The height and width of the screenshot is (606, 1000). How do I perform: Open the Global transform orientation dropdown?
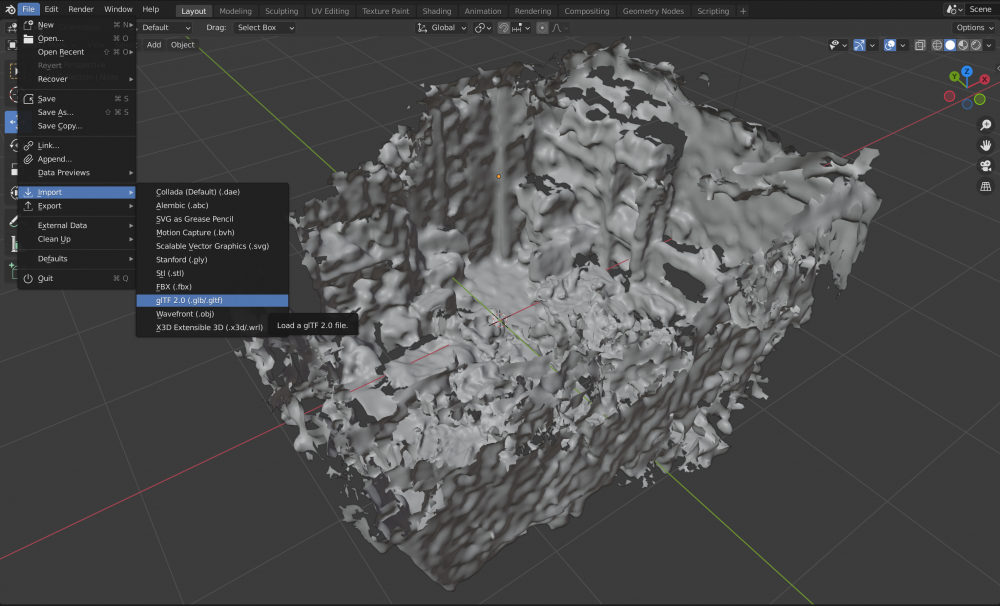(441, 28)
